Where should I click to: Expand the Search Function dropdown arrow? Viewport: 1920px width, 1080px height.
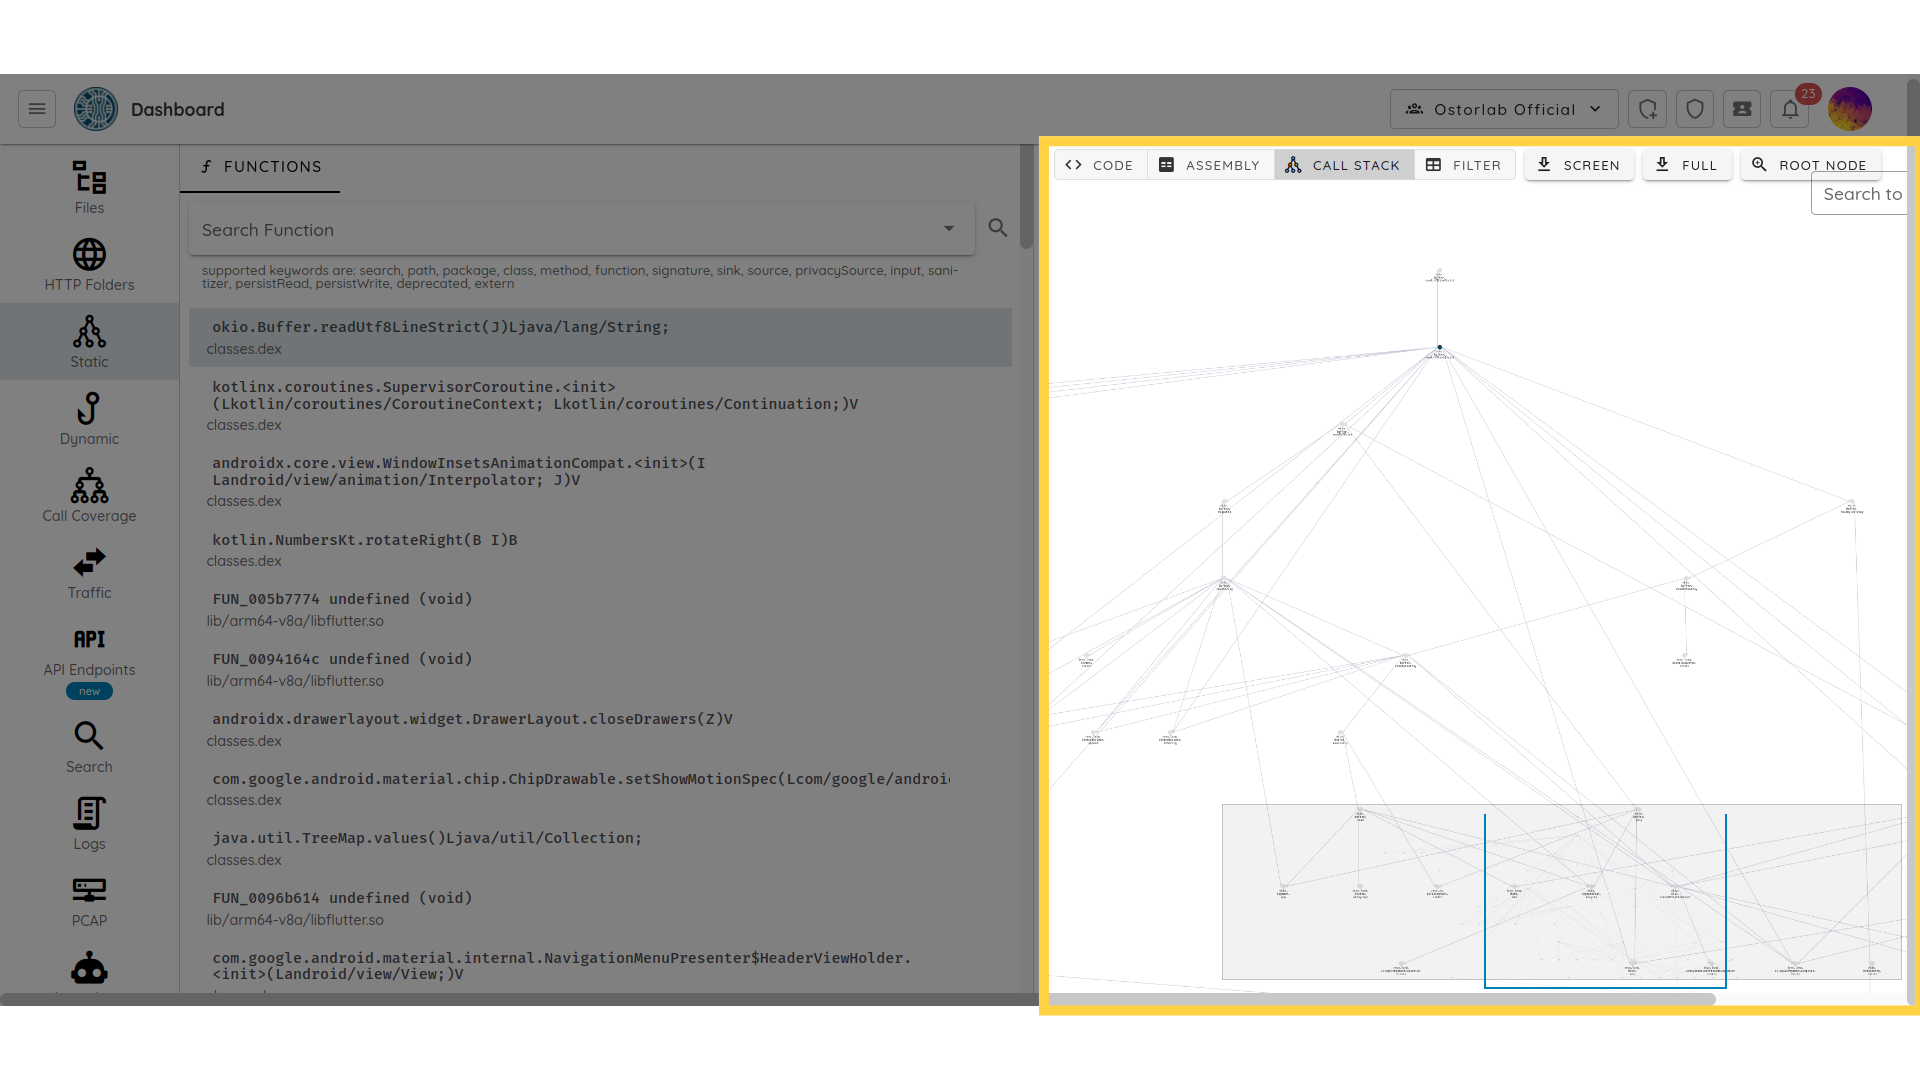[x=948, y=229]
